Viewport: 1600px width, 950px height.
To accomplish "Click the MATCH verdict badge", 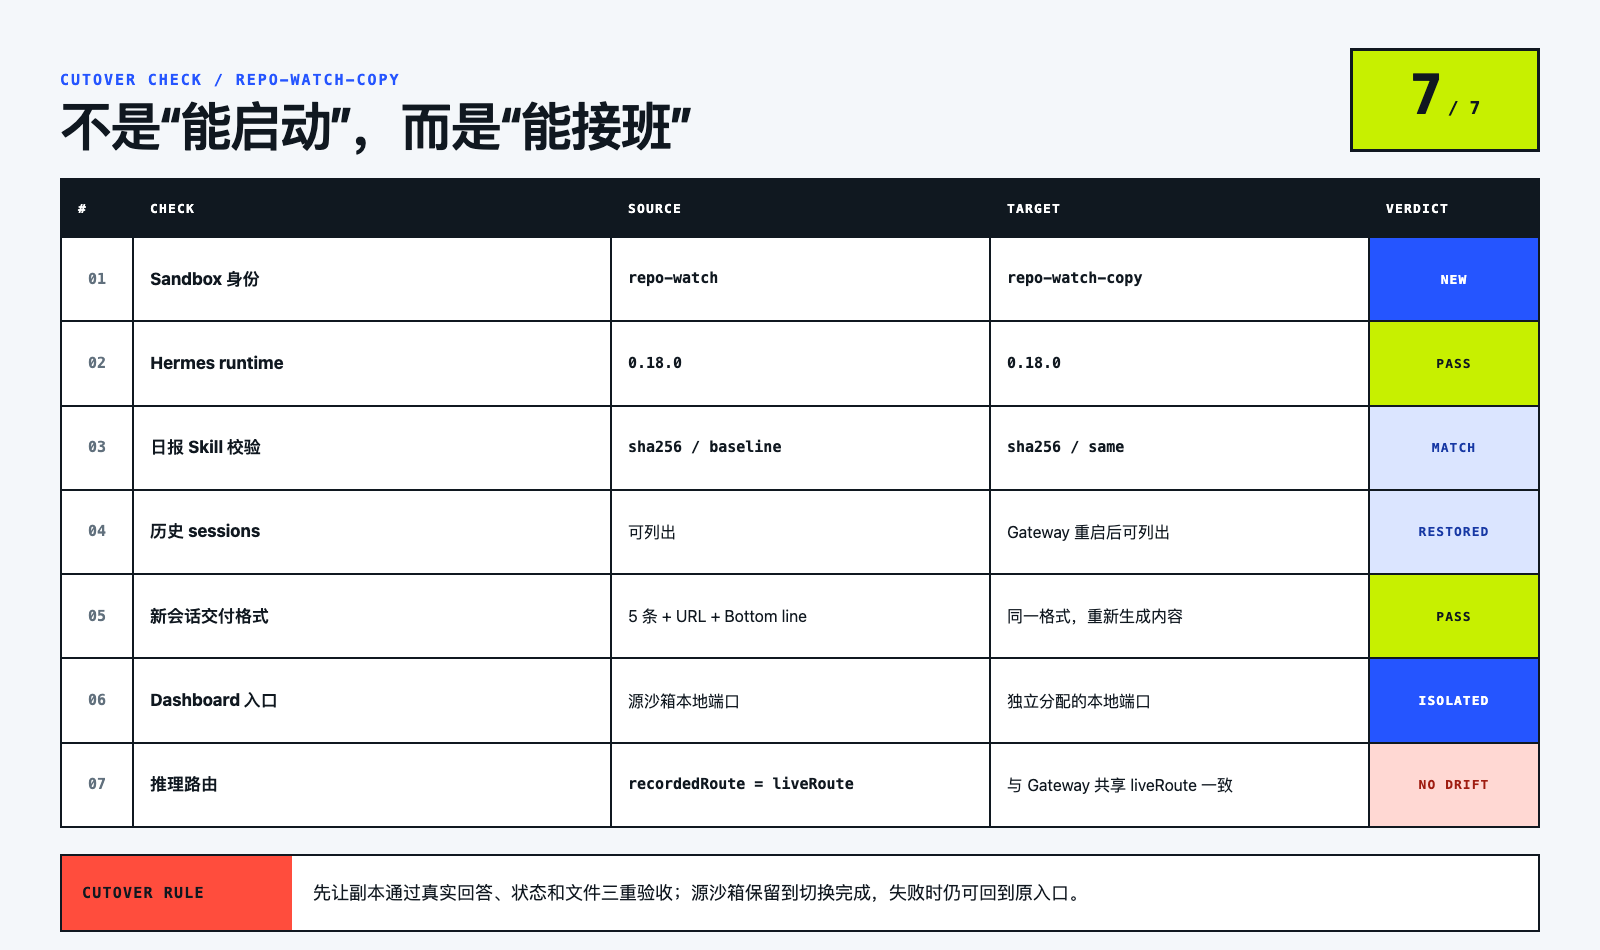I will (x=1454, y=448).
